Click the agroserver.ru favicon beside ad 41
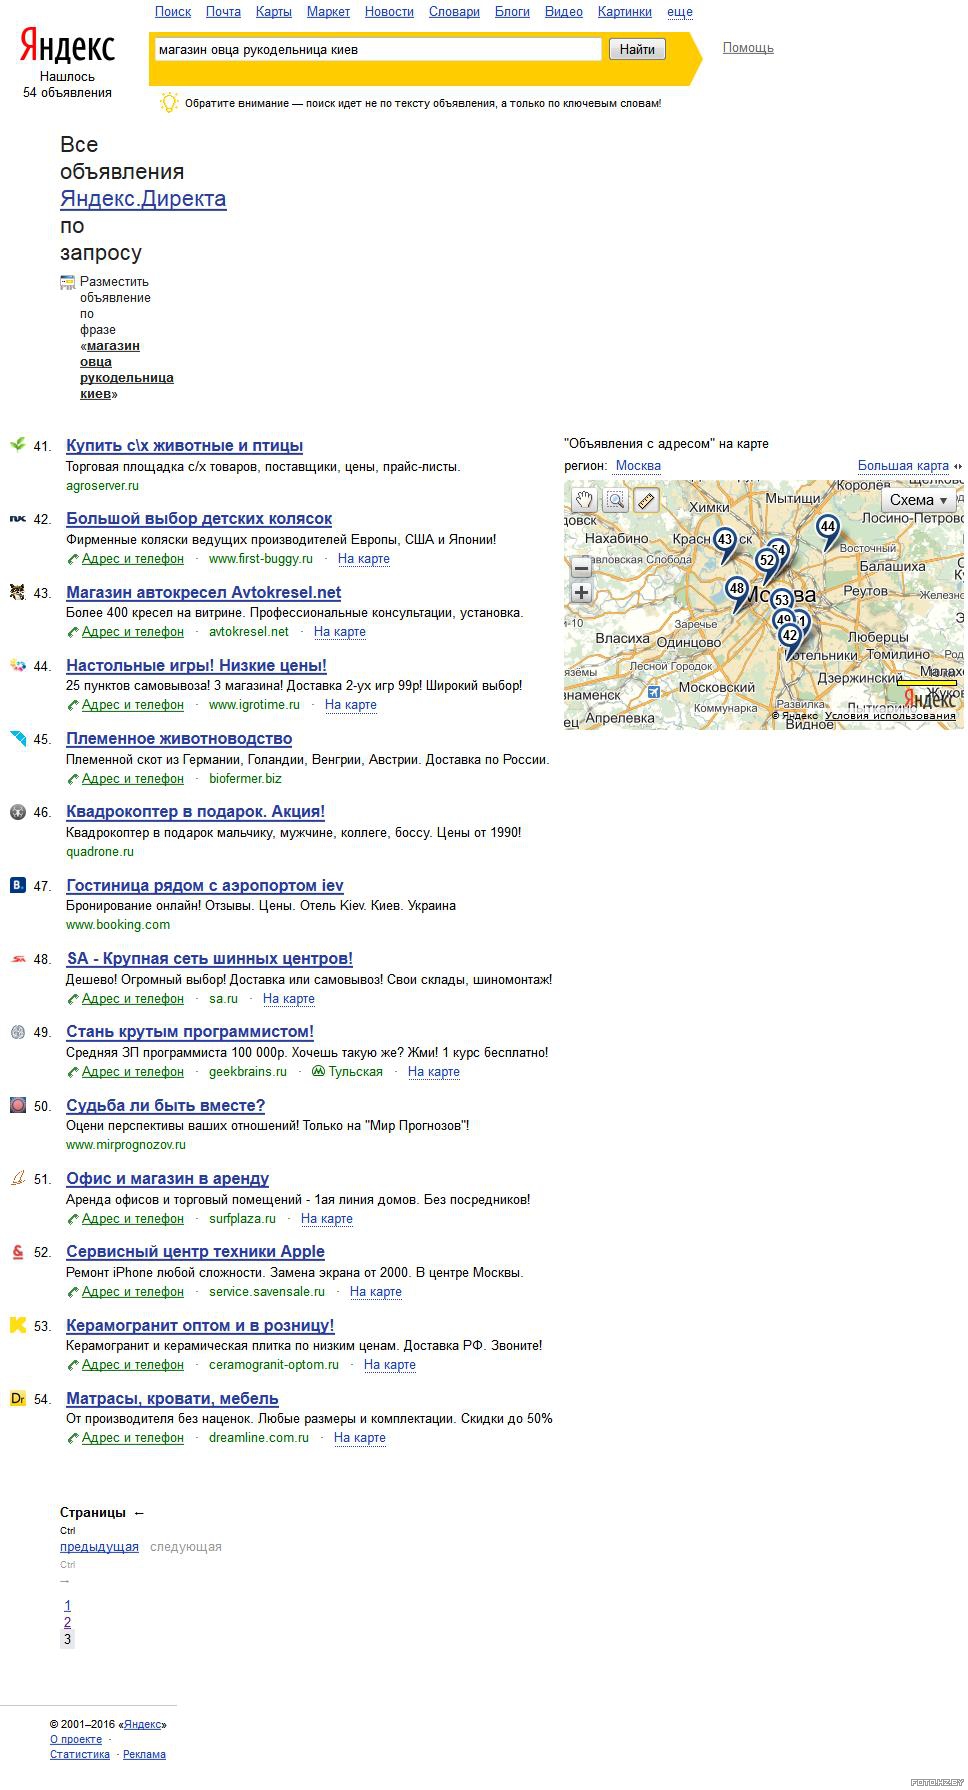 17,445
